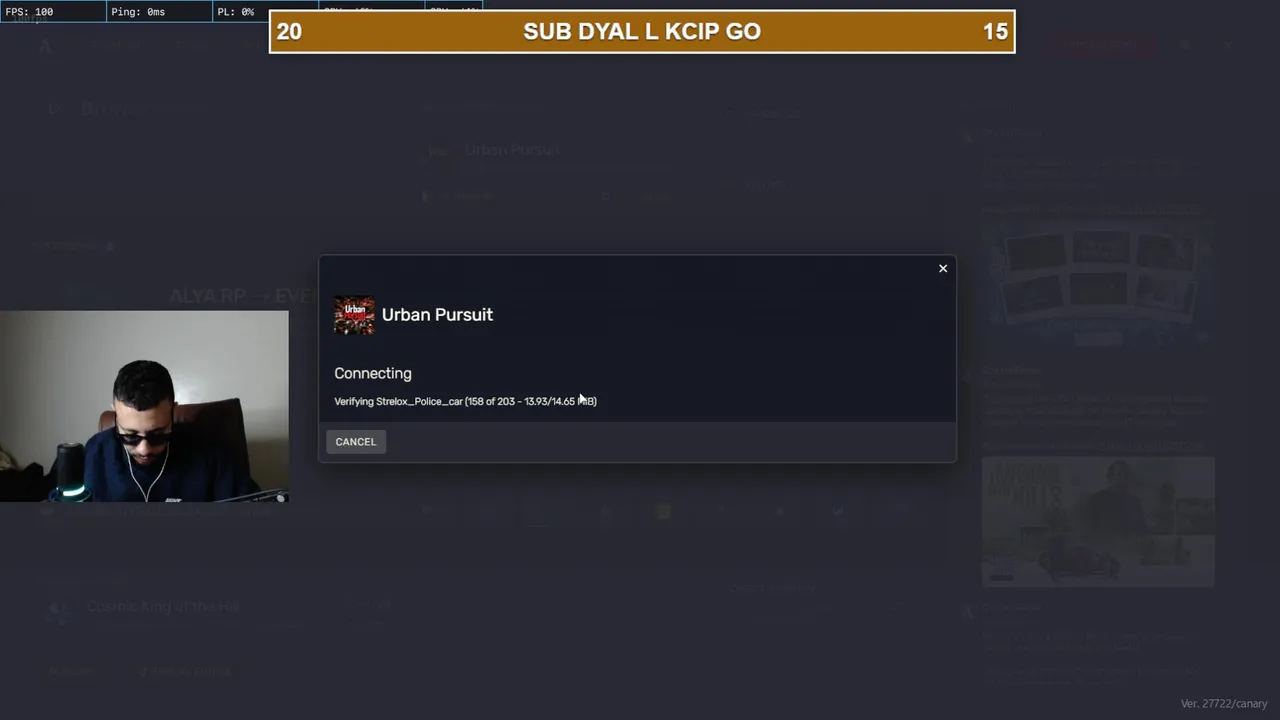The image size is (1280, 720).
Task: Select the ALYA RP server entry
Action: pyautogui.click(x=238, y=296)
